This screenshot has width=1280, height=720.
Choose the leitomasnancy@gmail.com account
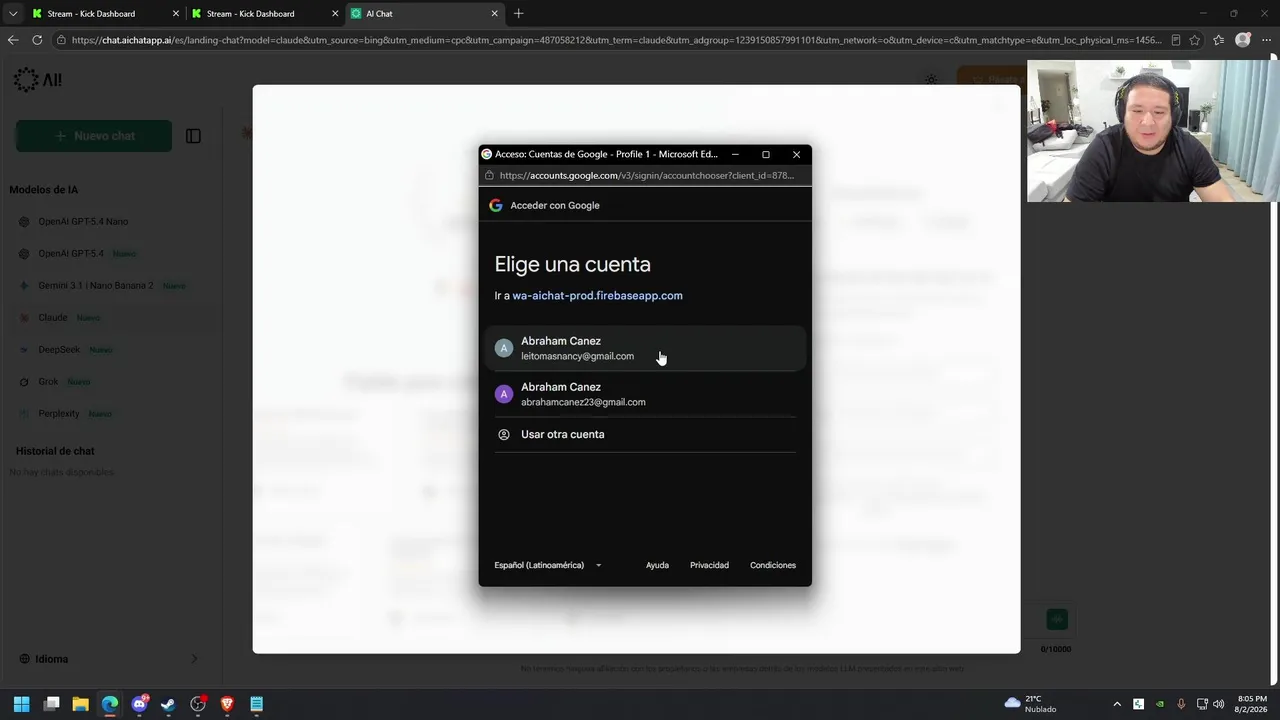[x=645, y=348]
